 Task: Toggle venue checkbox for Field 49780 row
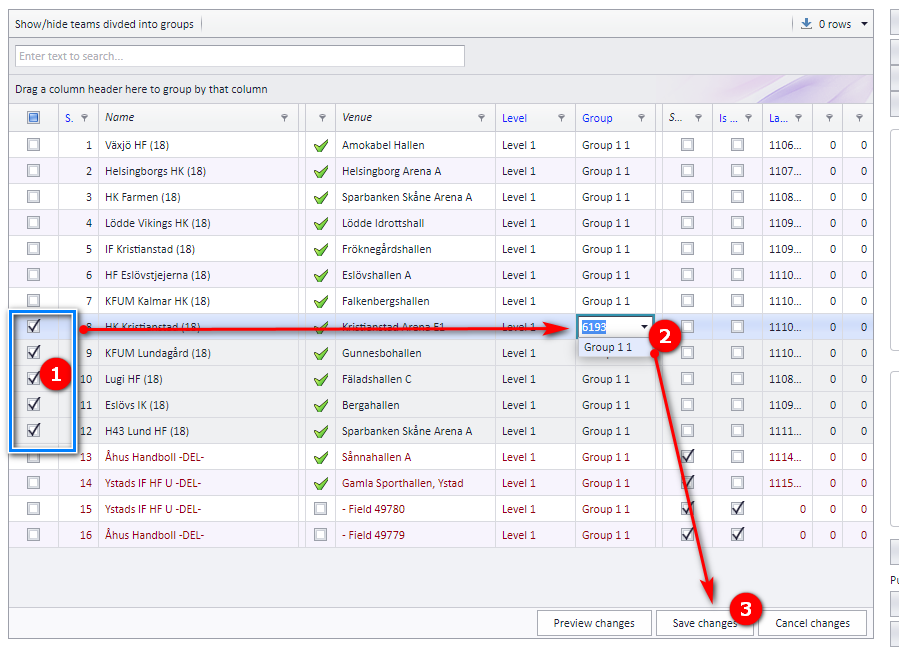pos(320,508)
